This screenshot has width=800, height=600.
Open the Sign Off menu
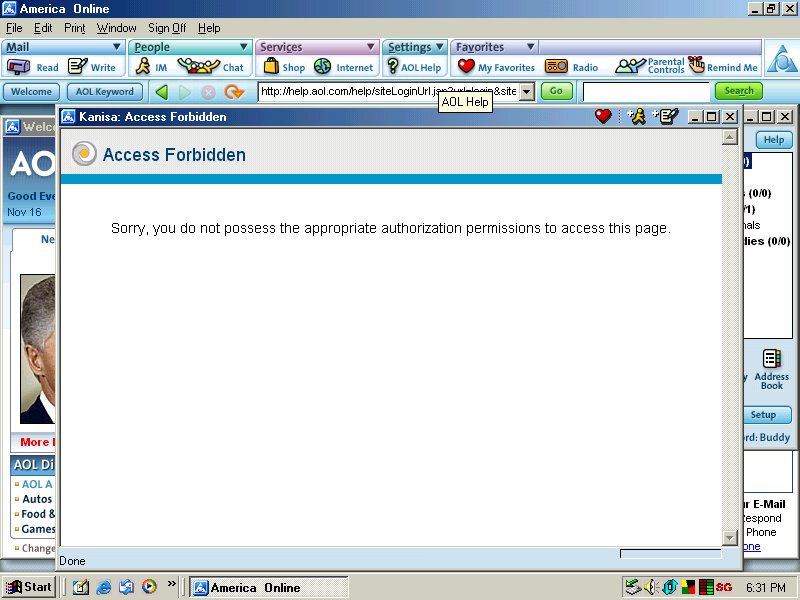tap(167, 28)
